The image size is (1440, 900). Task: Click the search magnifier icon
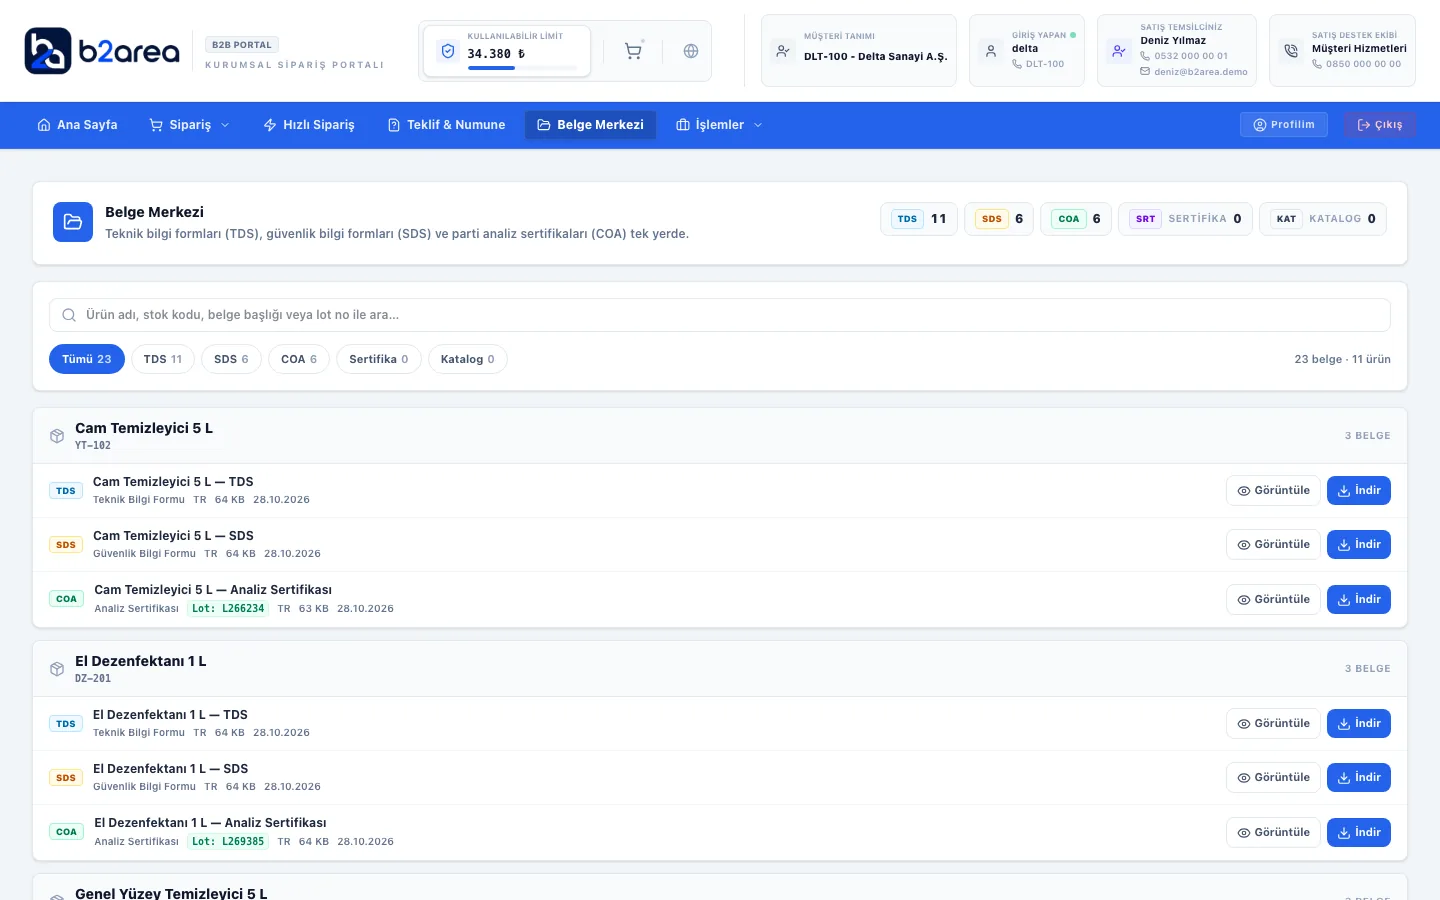(x=69, y=315)
